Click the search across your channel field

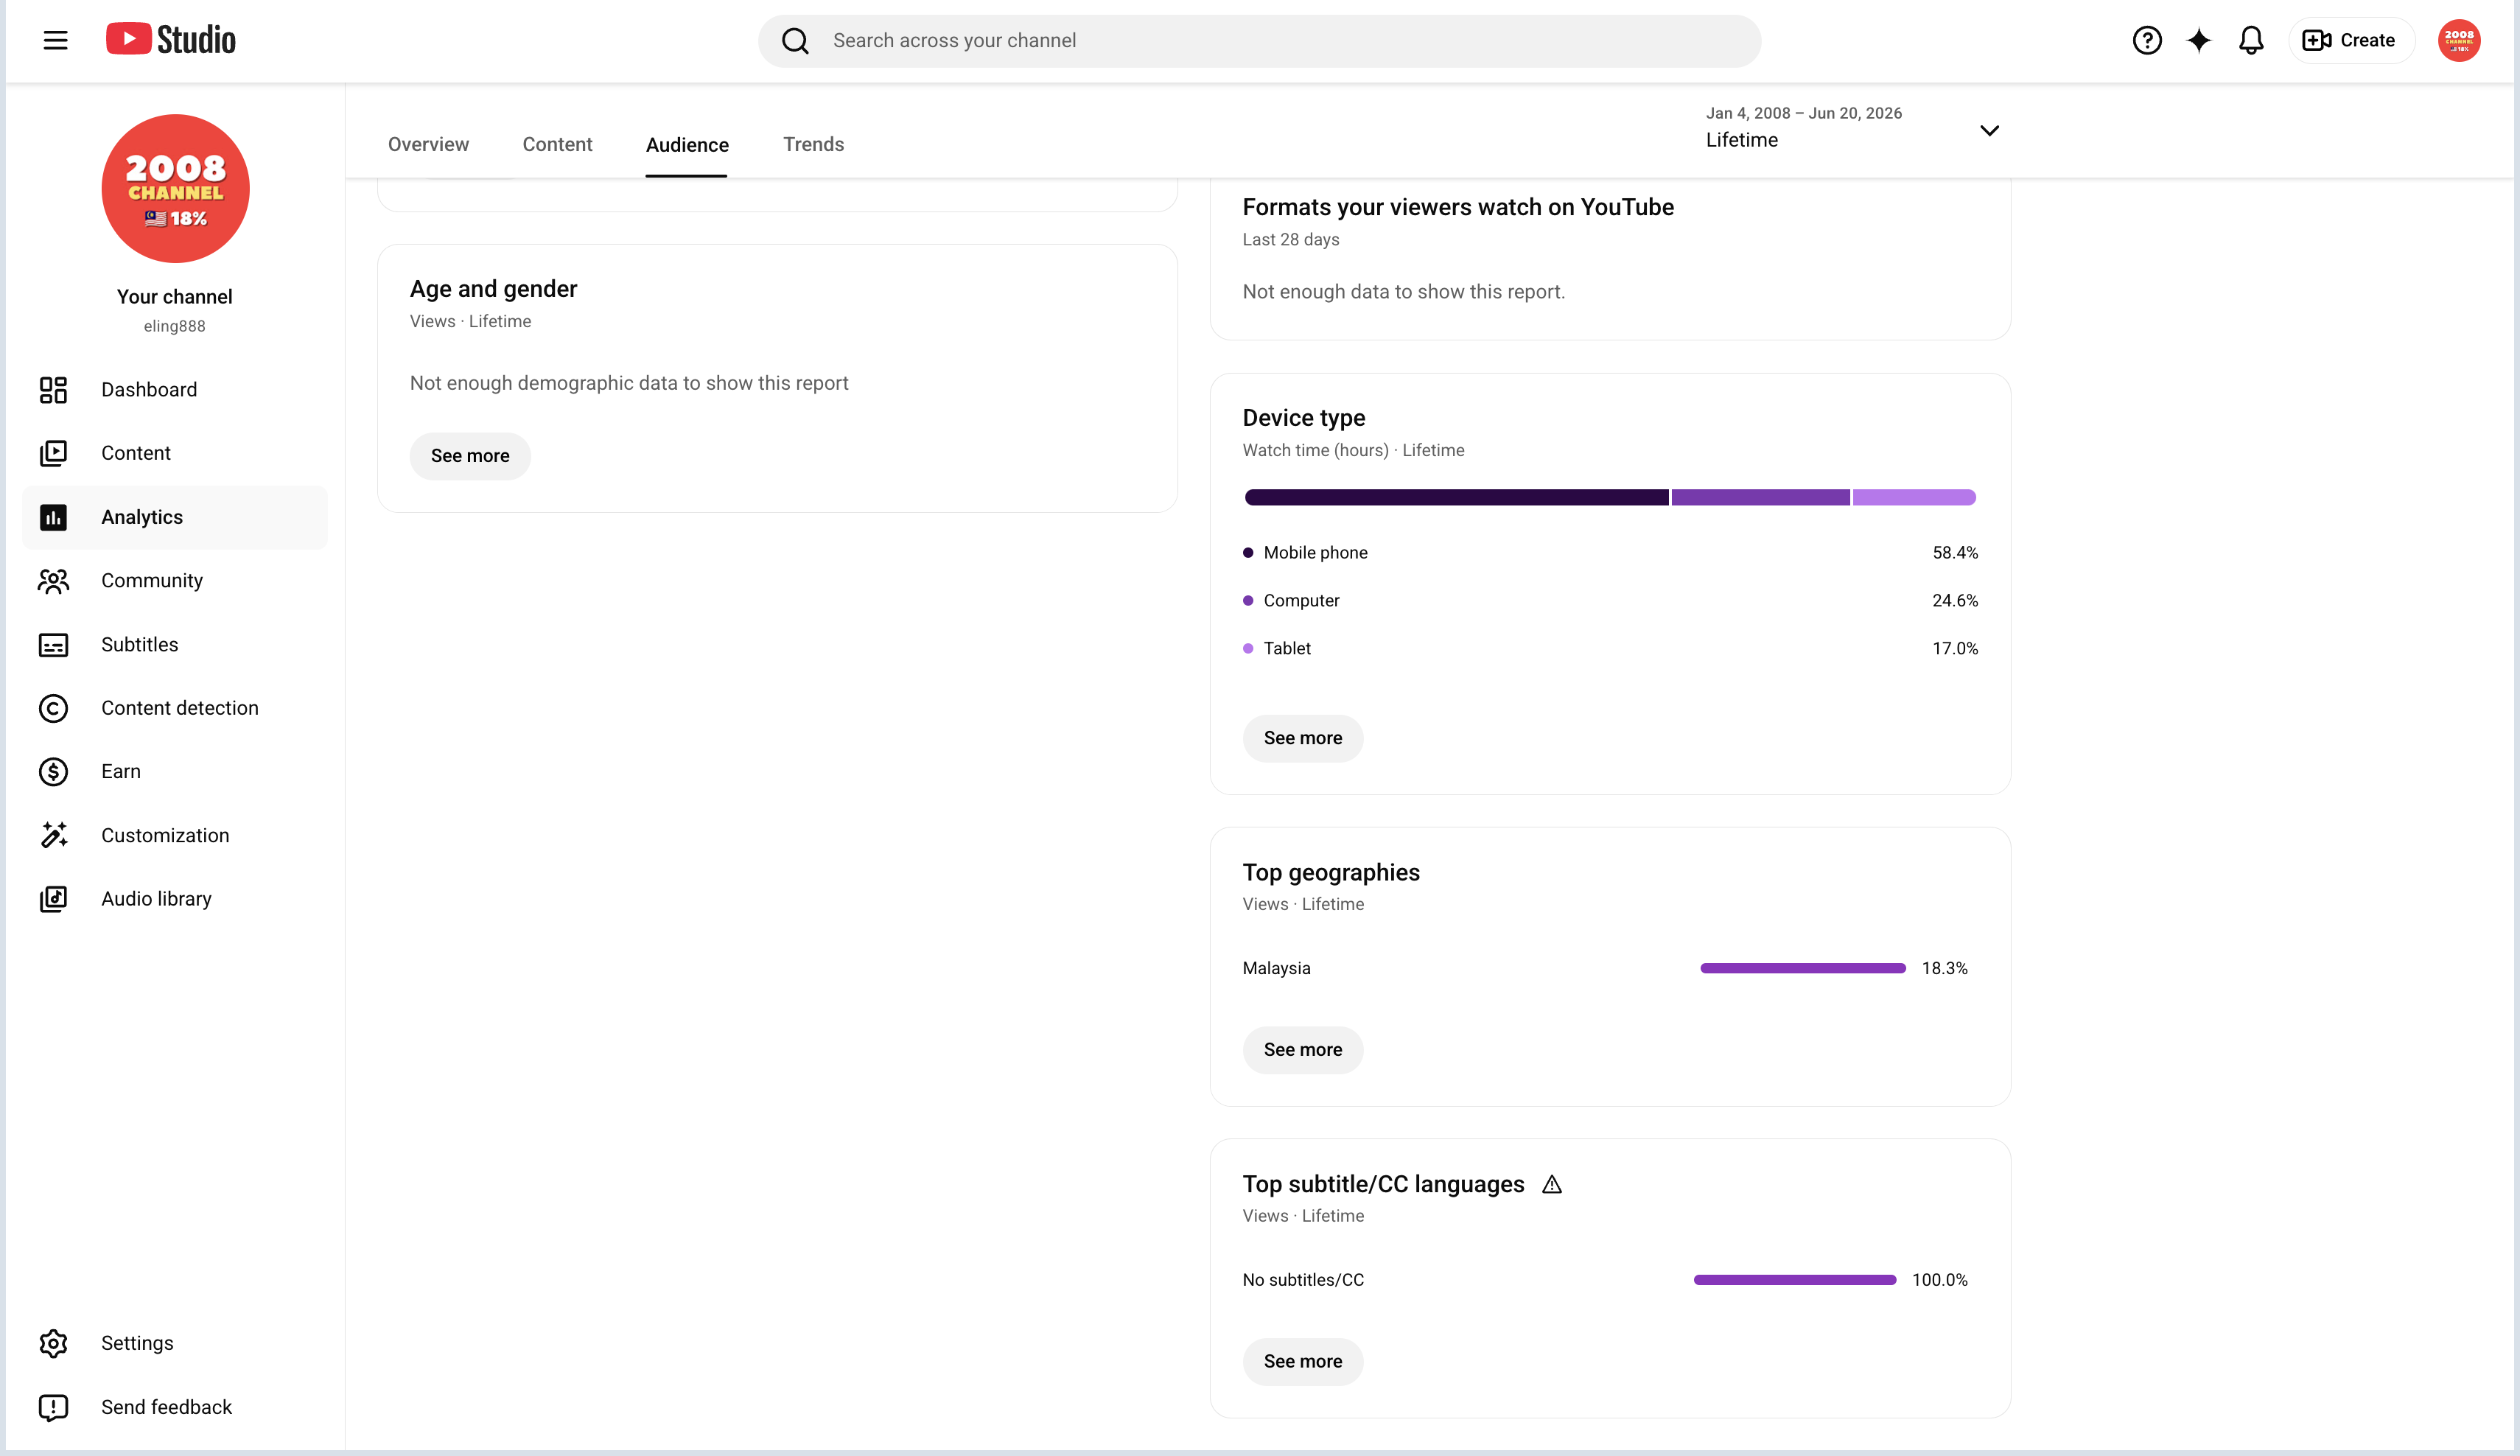(1260, 41)
